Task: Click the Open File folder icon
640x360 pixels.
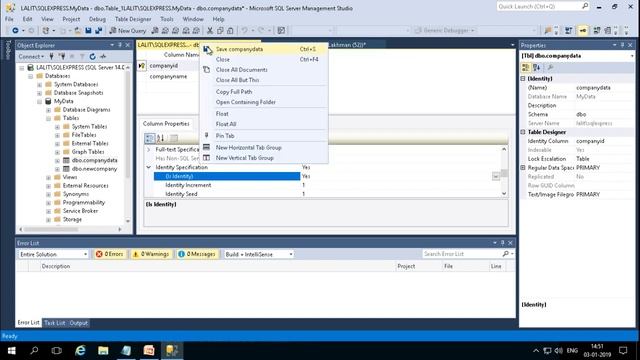Action: [77, 31]
